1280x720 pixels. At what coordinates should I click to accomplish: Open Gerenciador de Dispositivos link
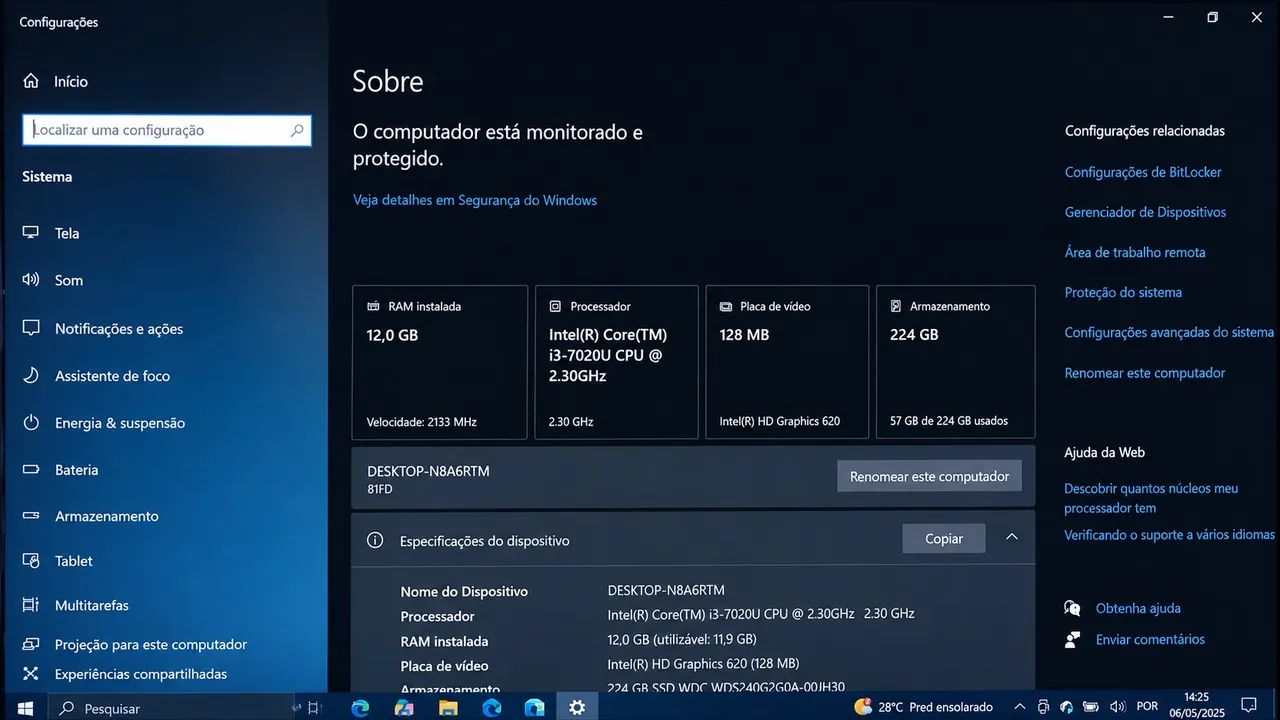(x=1145, y=212)
